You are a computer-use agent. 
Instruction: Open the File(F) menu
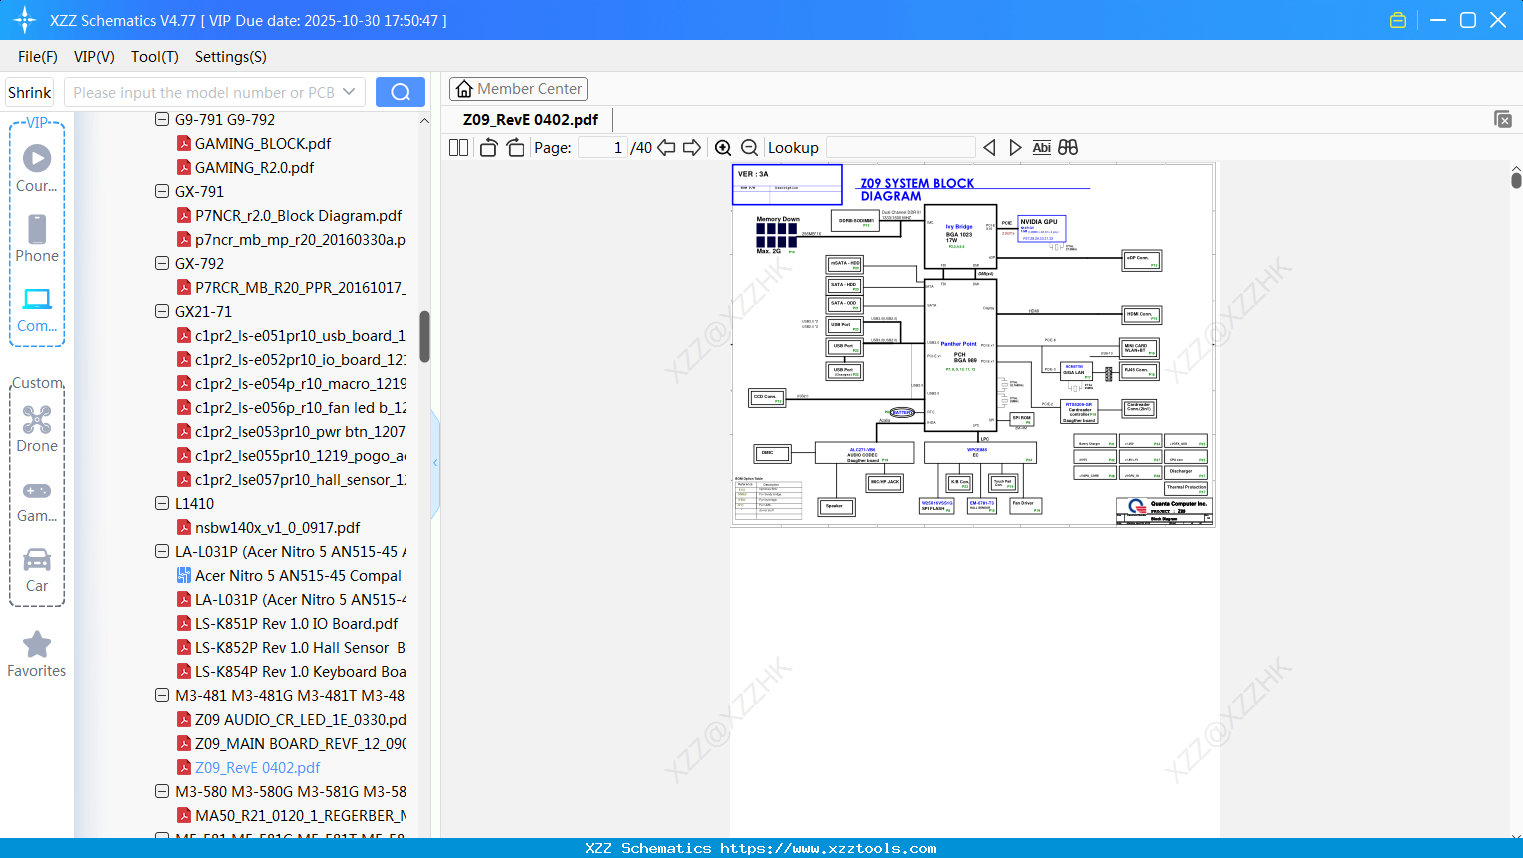click(x=38, y=57)
